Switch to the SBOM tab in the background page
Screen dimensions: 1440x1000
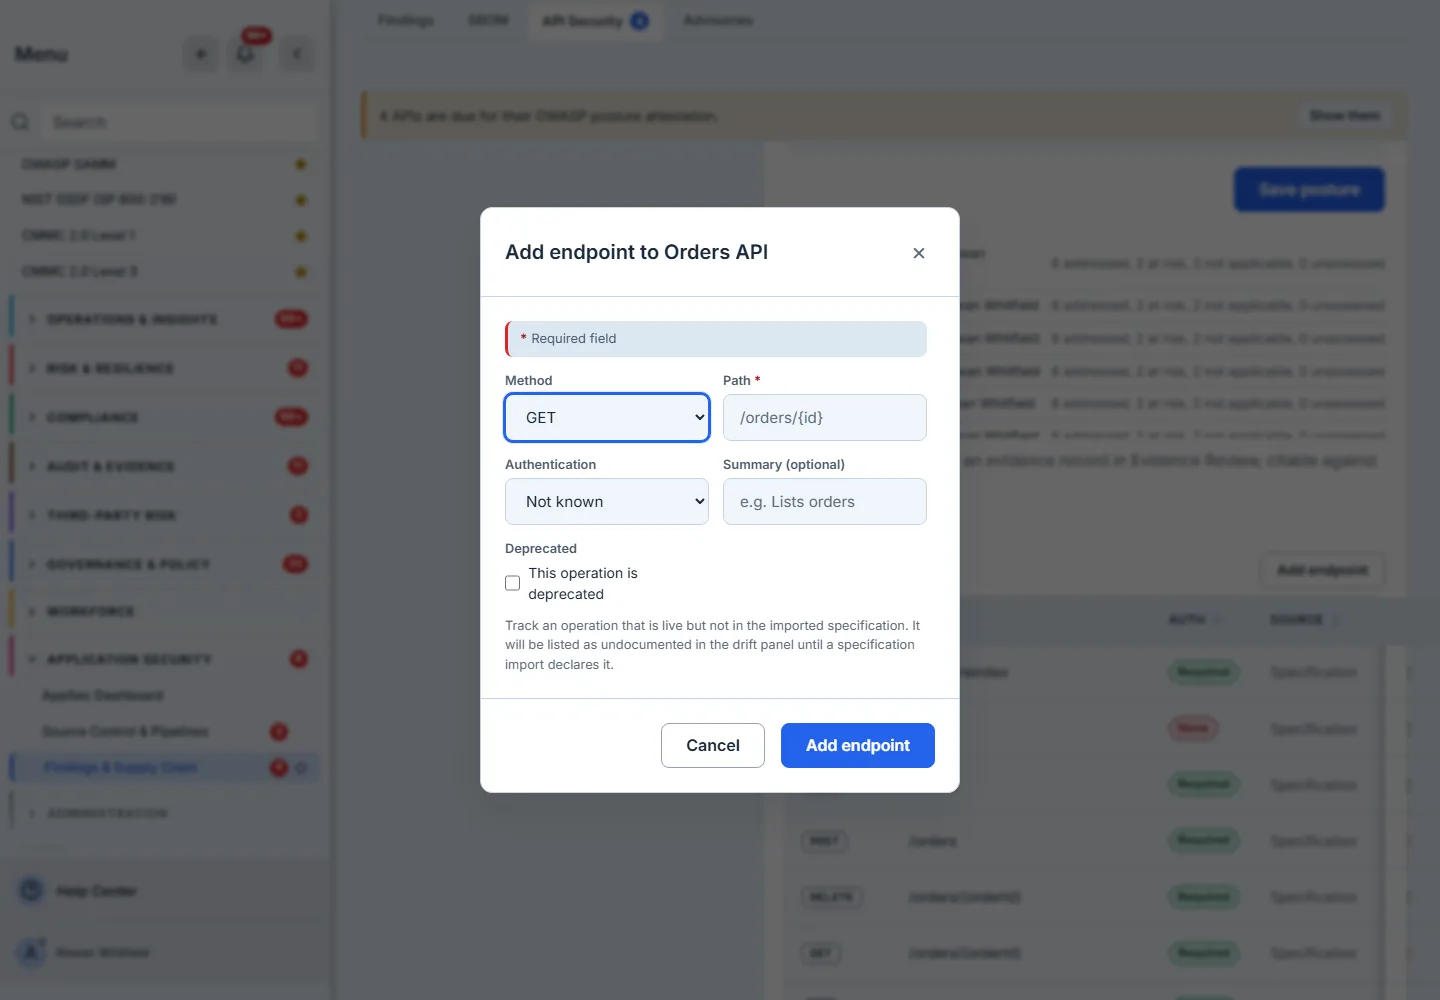point(488,20)
